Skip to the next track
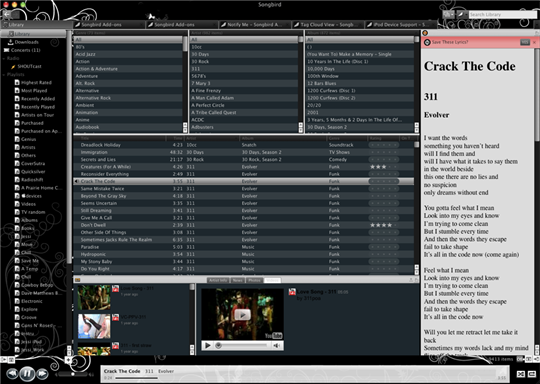The image size is (540, 384). (42, 373)
